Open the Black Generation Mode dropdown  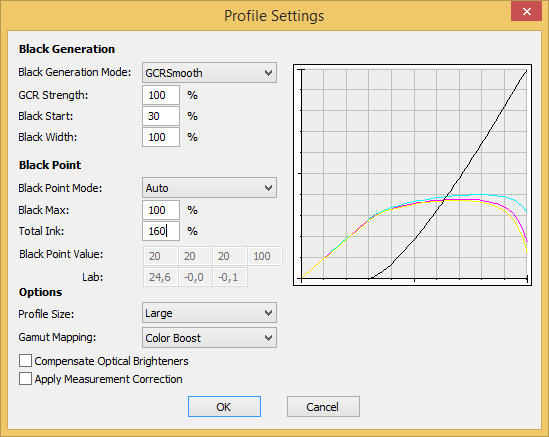tap(209, 72)
